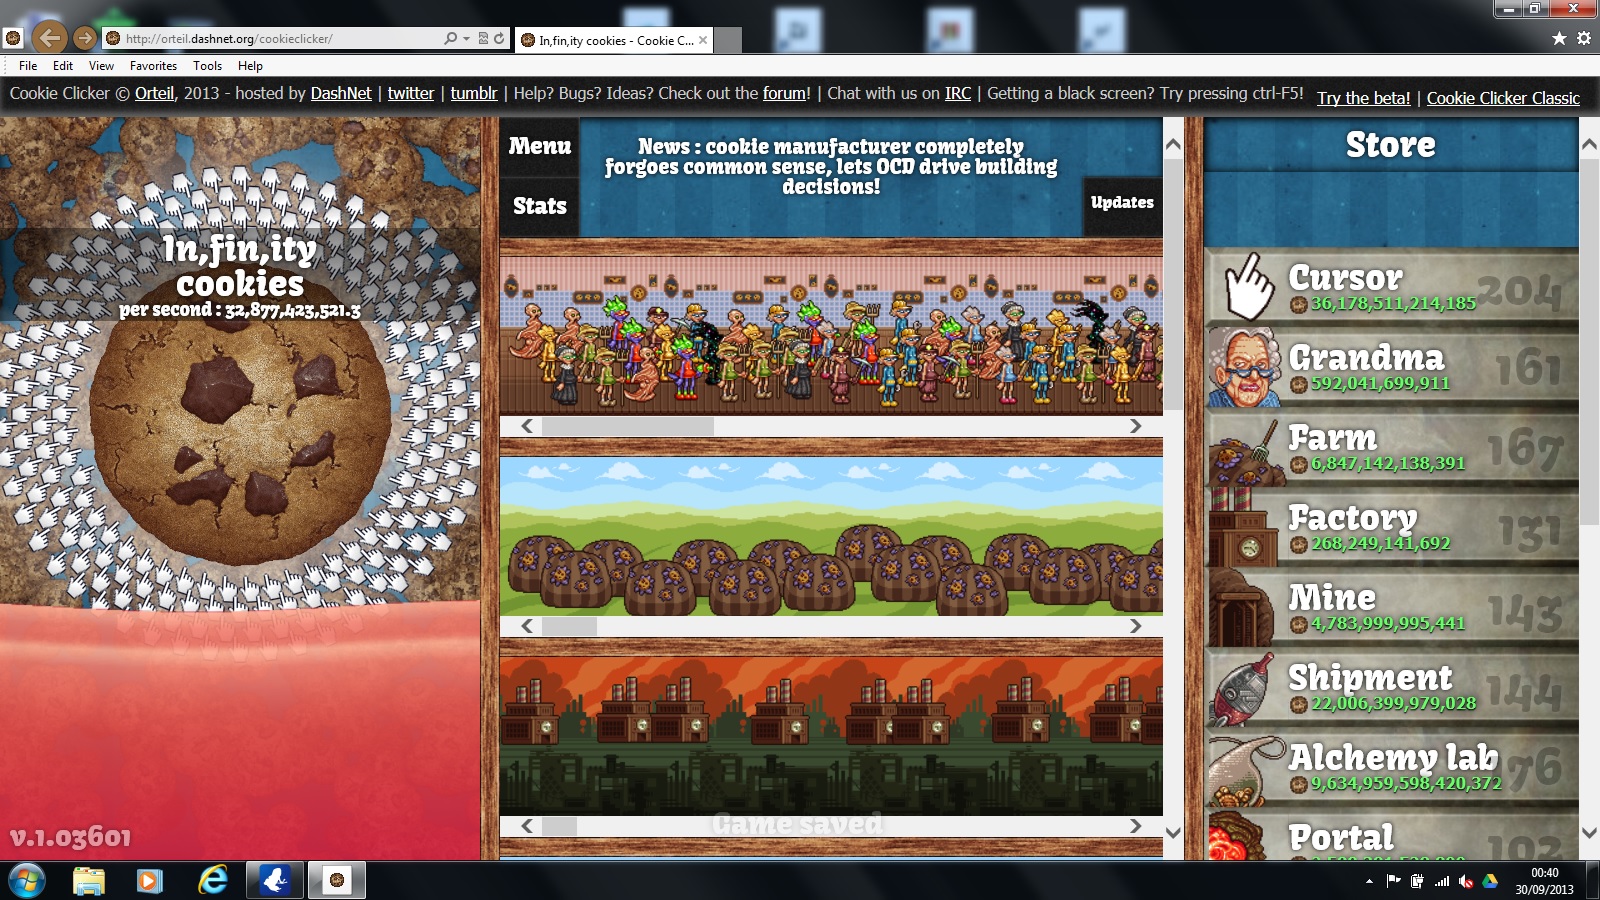Image resolution: width=1600 pixels, height=900 pixels.
Task: Follow the DashNet link
Action: [341, 93]
